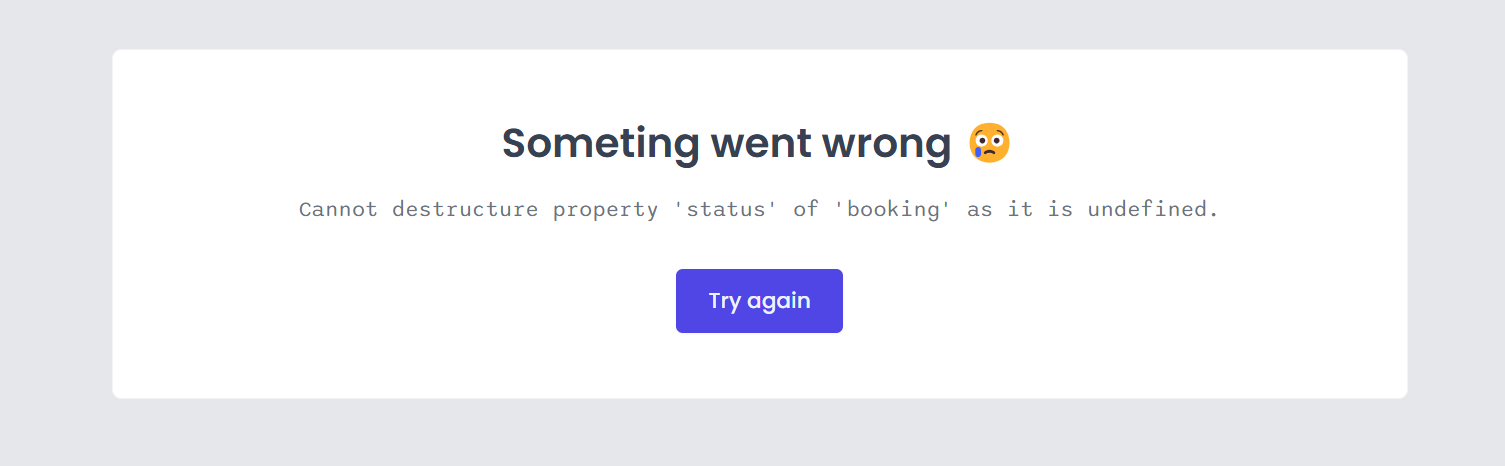Click the phrase 'as it is' in the error

point(1021,210)
